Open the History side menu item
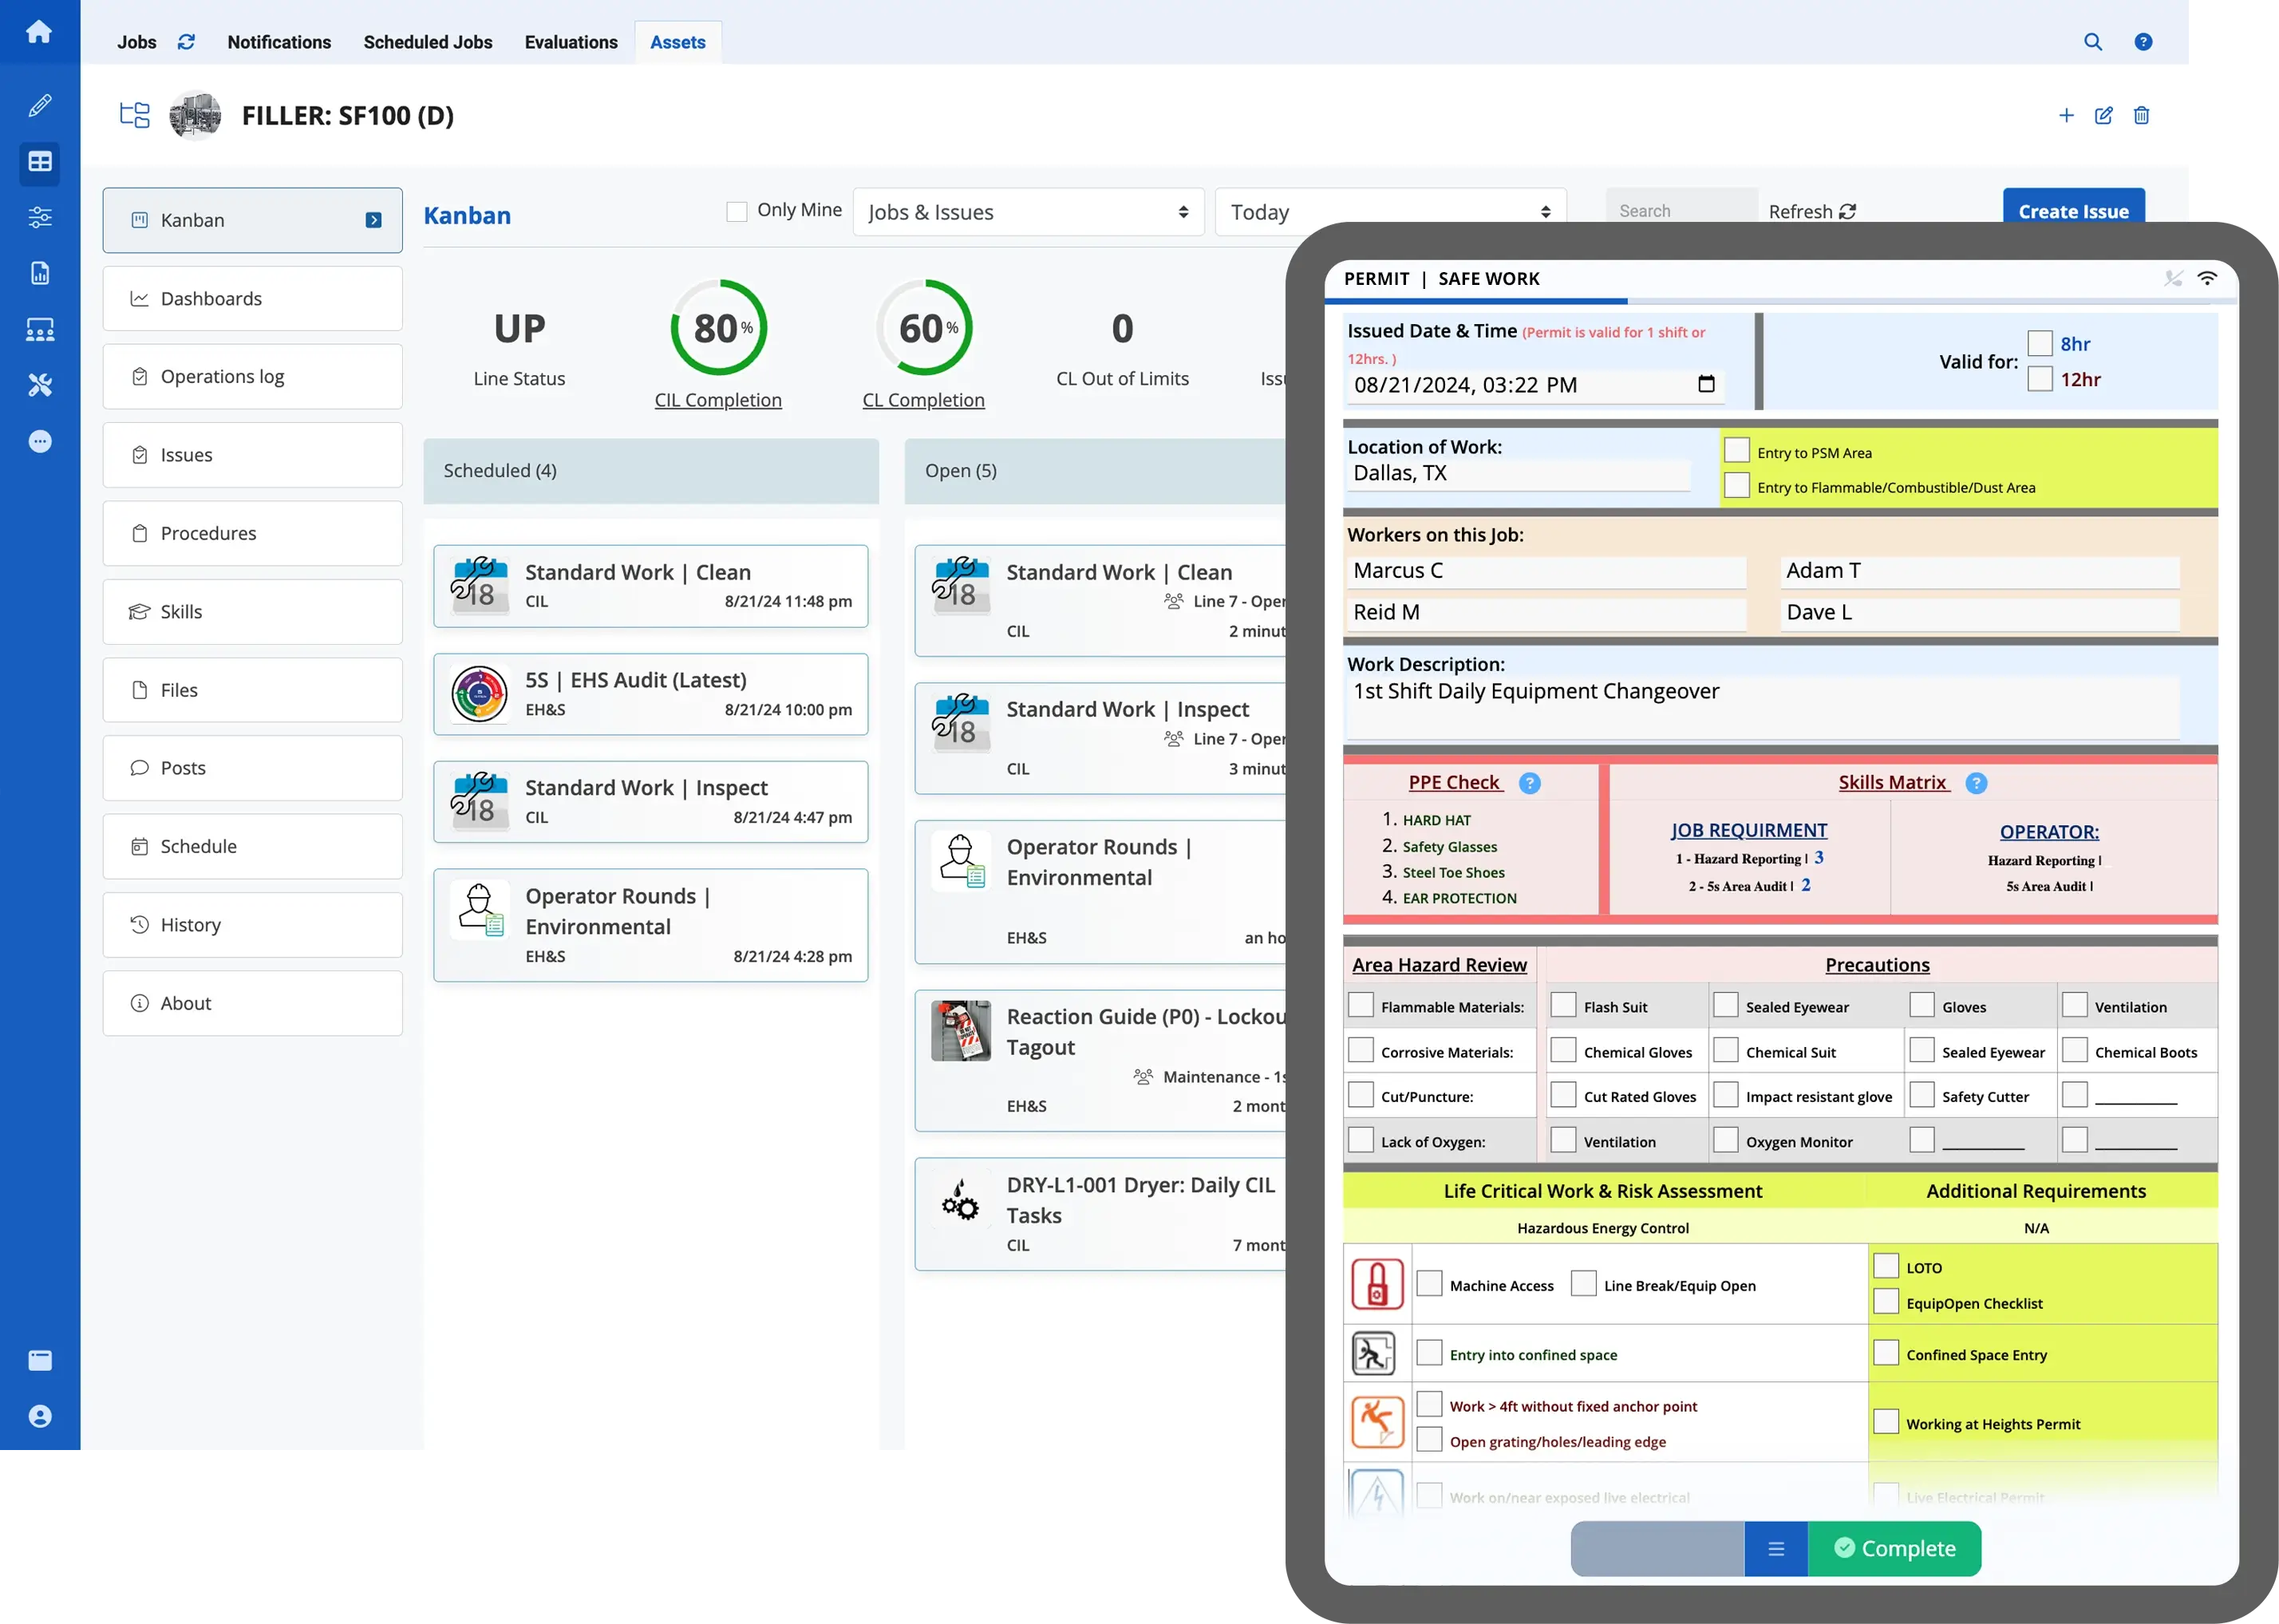Screen dimensions: 2279x1624 pos(253,924)
